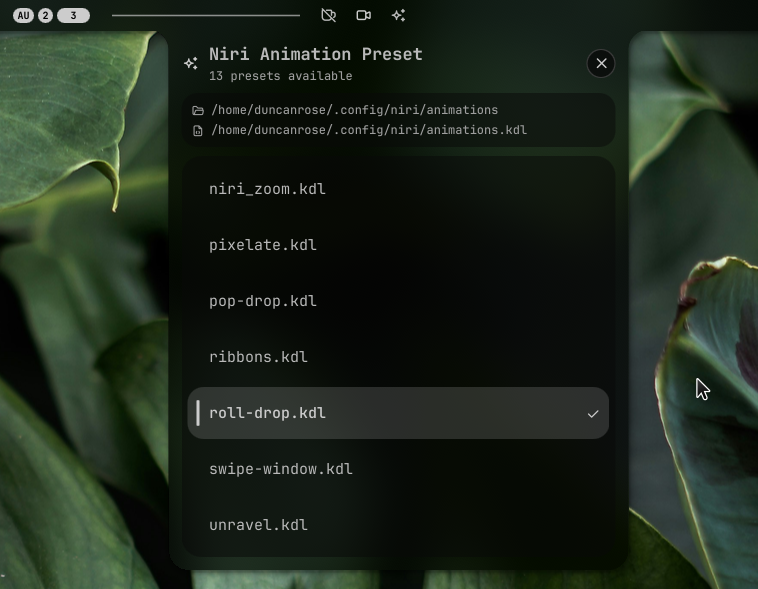Click the AU keyboard layout indicator
The width and height of the screenshot is (758, 589).
pyautogui.click(x=23, y=15)
